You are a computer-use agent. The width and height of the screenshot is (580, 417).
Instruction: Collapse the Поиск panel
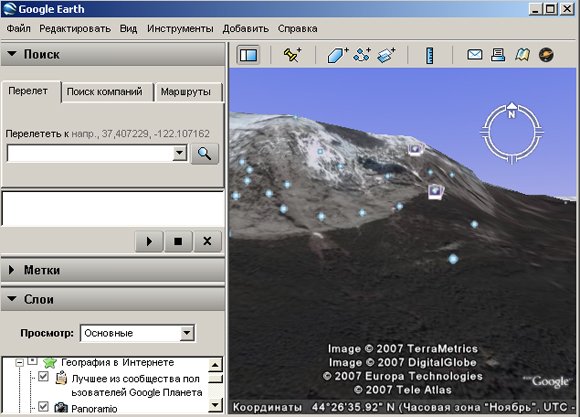(12, 54)
